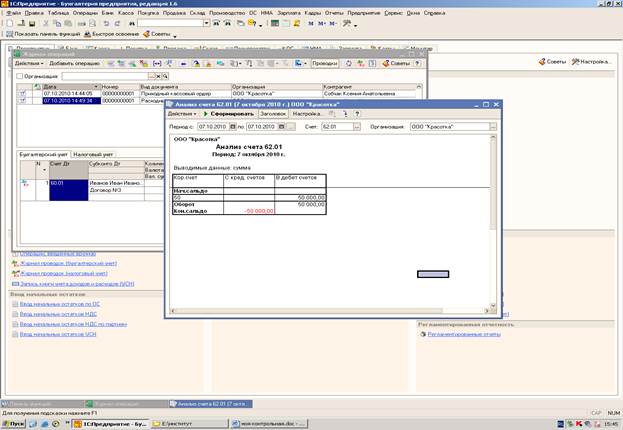This screenshot has height=430, width=623.
Task: Open the Word document taskbar button
Action: click(269, 424)
